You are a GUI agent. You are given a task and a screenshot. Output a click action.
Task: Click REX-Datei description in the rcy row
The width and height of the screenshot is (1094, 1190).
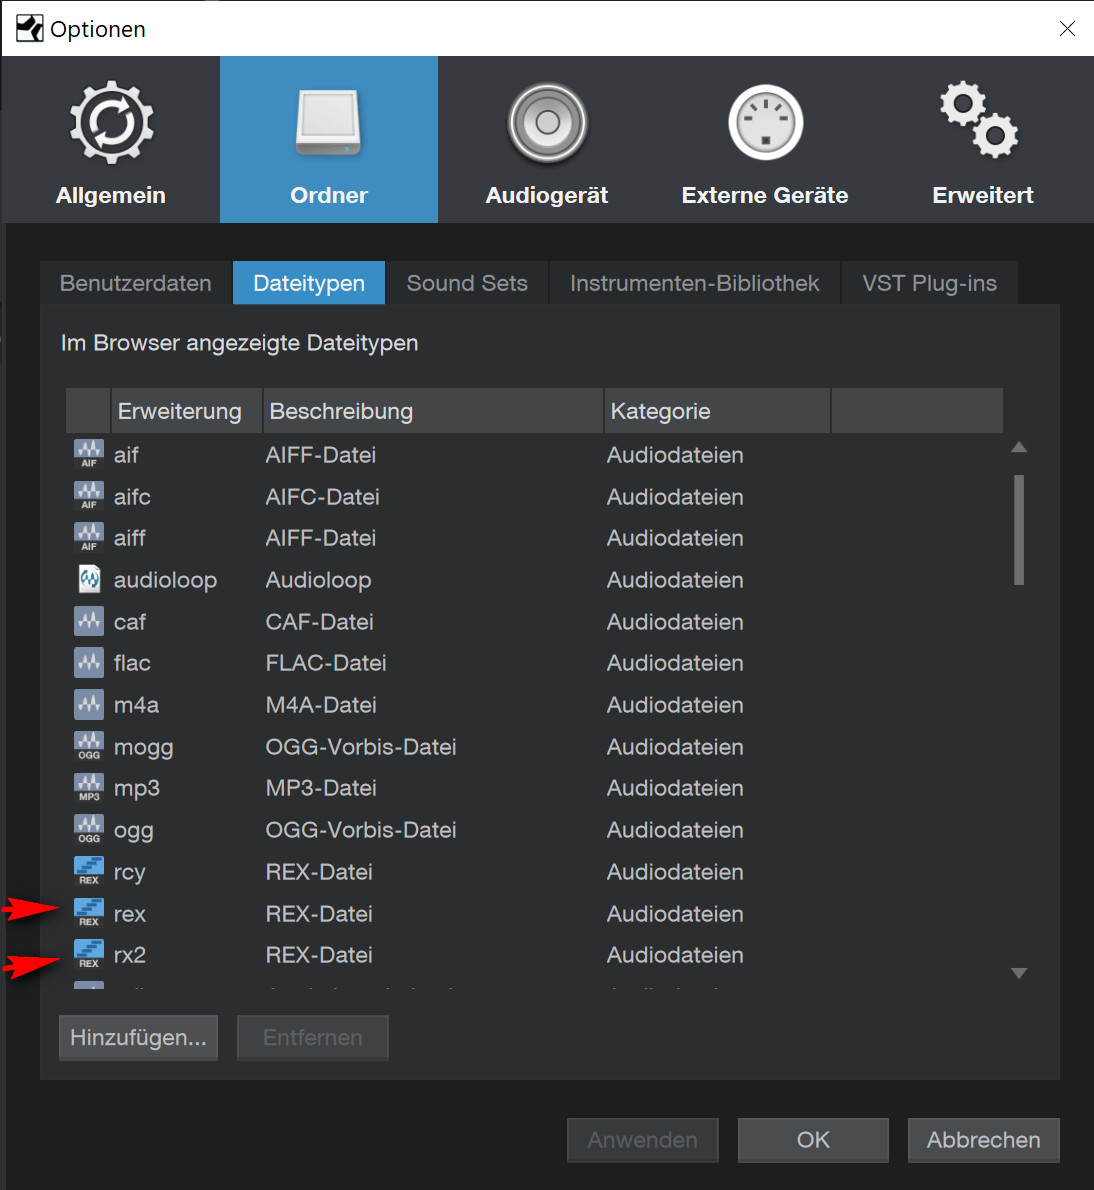coord(319,872)
